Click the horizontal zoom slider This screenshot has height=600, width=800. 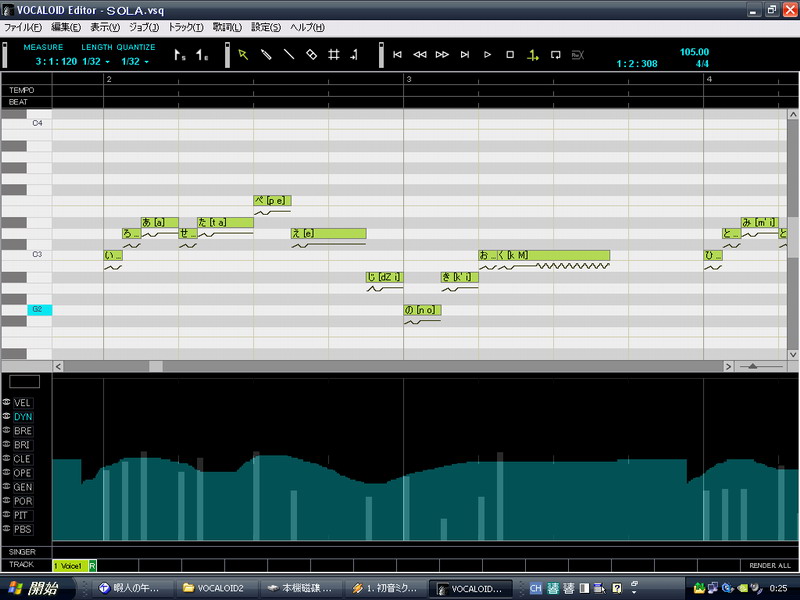(x=753, y=366)
